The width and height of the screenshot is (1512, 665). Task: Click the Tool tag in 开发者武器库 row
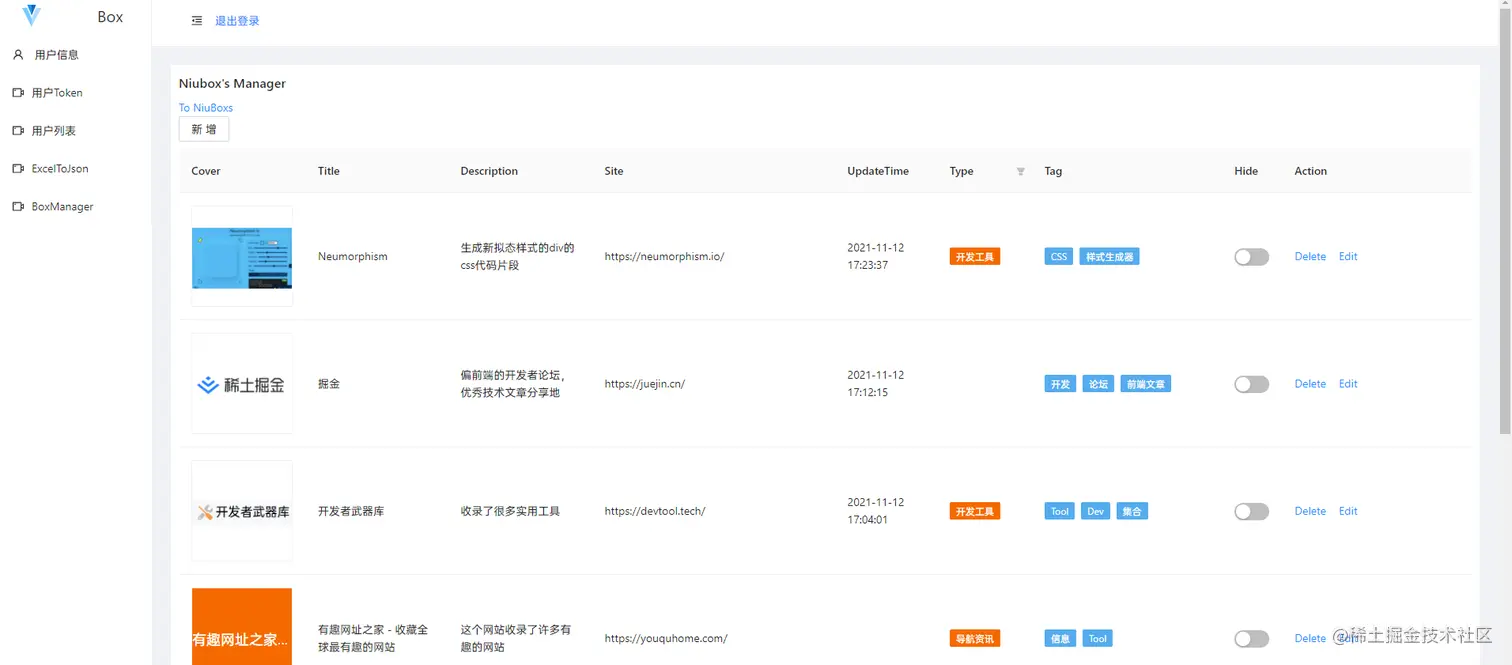pyautogui.click(x=1060, y=511)
